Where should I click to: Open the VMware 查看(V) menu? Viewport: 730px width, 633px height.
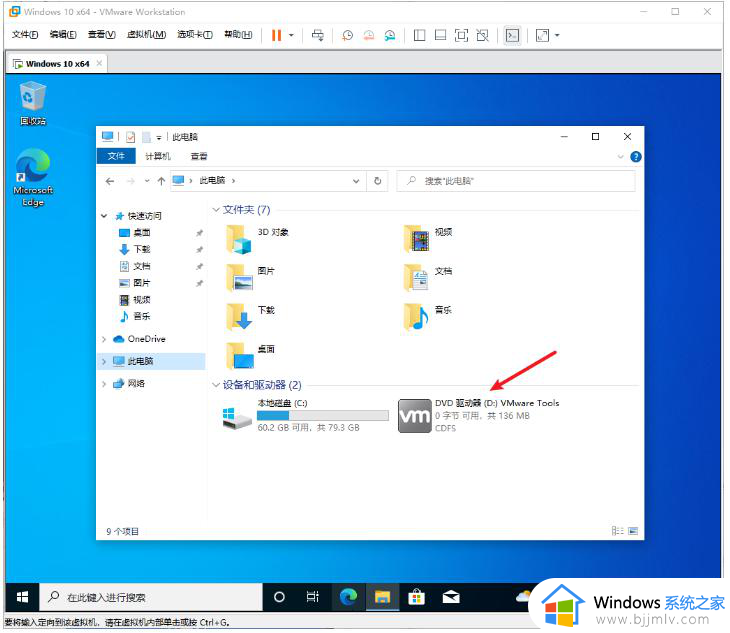tap(101, 34)
